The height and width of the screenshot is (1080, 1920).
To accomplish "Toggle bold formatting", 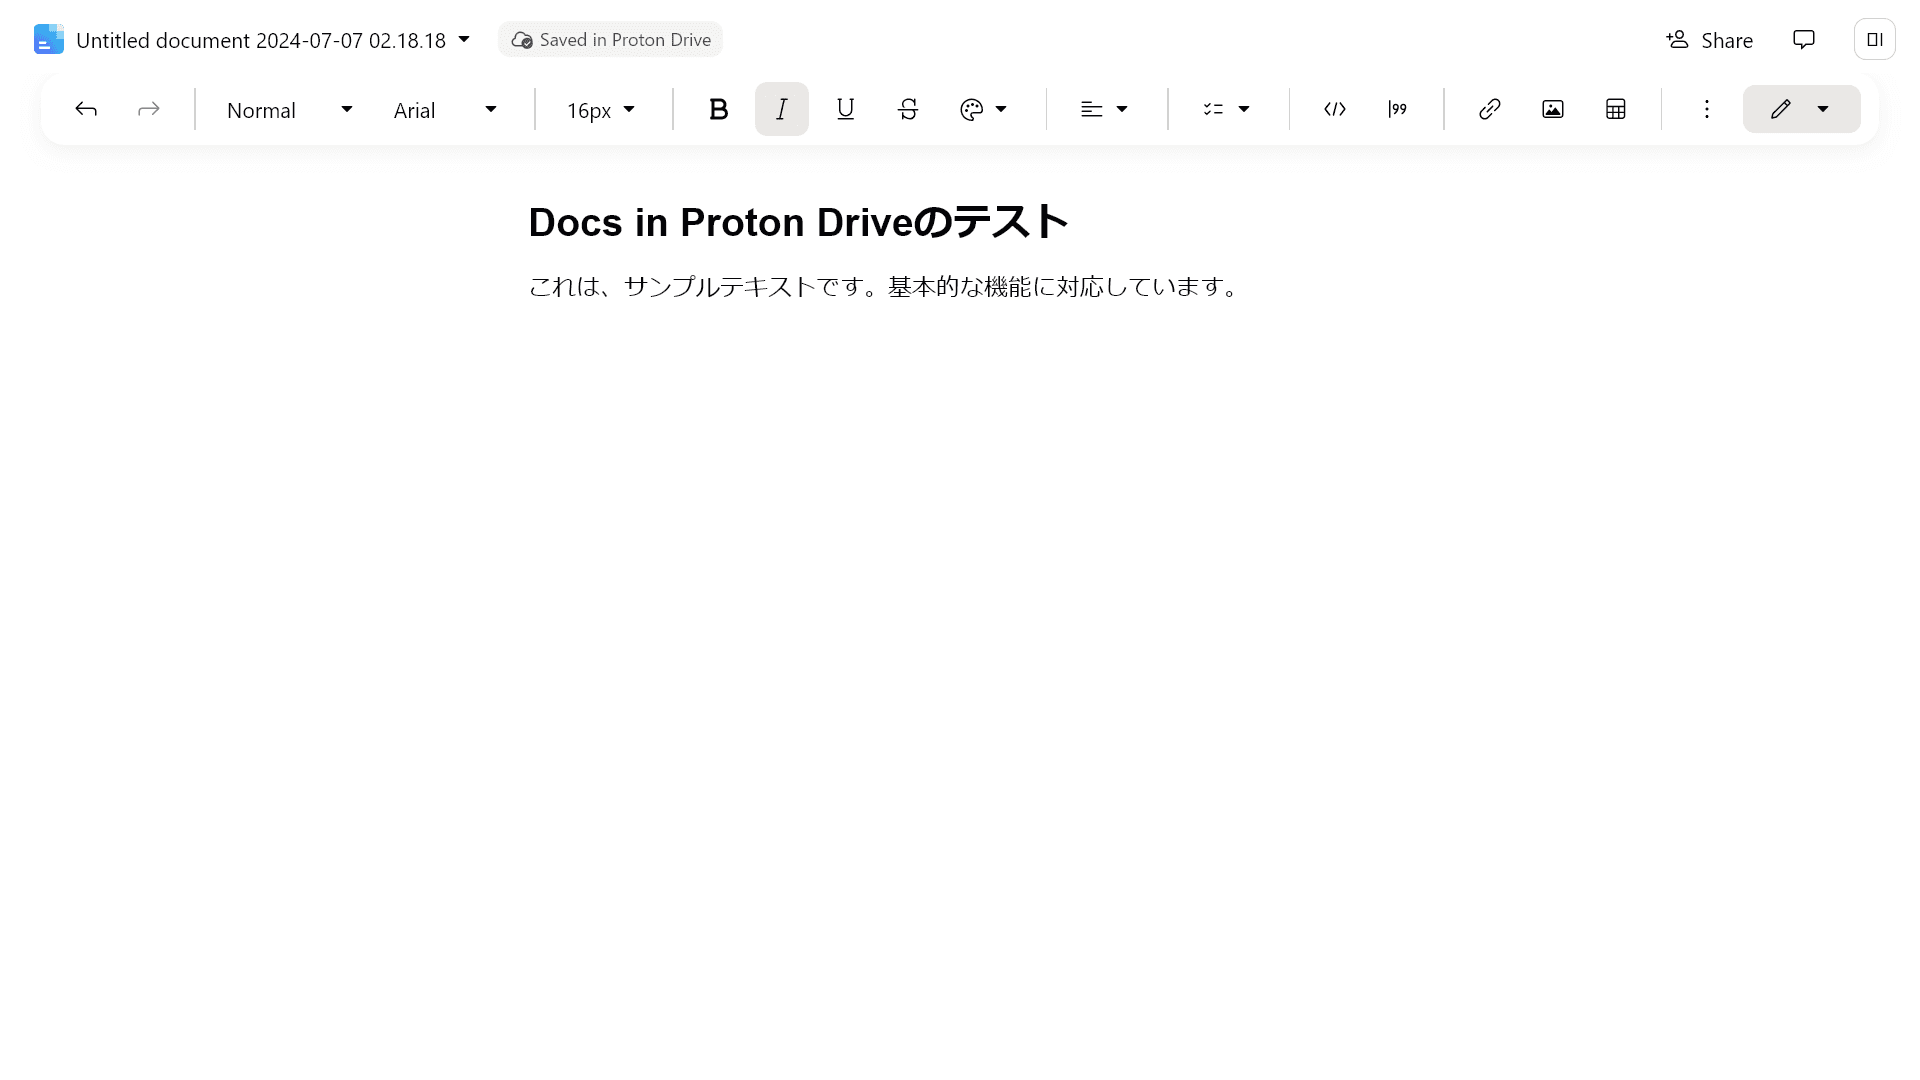I will pyautogui.click(x=718, y=109).
